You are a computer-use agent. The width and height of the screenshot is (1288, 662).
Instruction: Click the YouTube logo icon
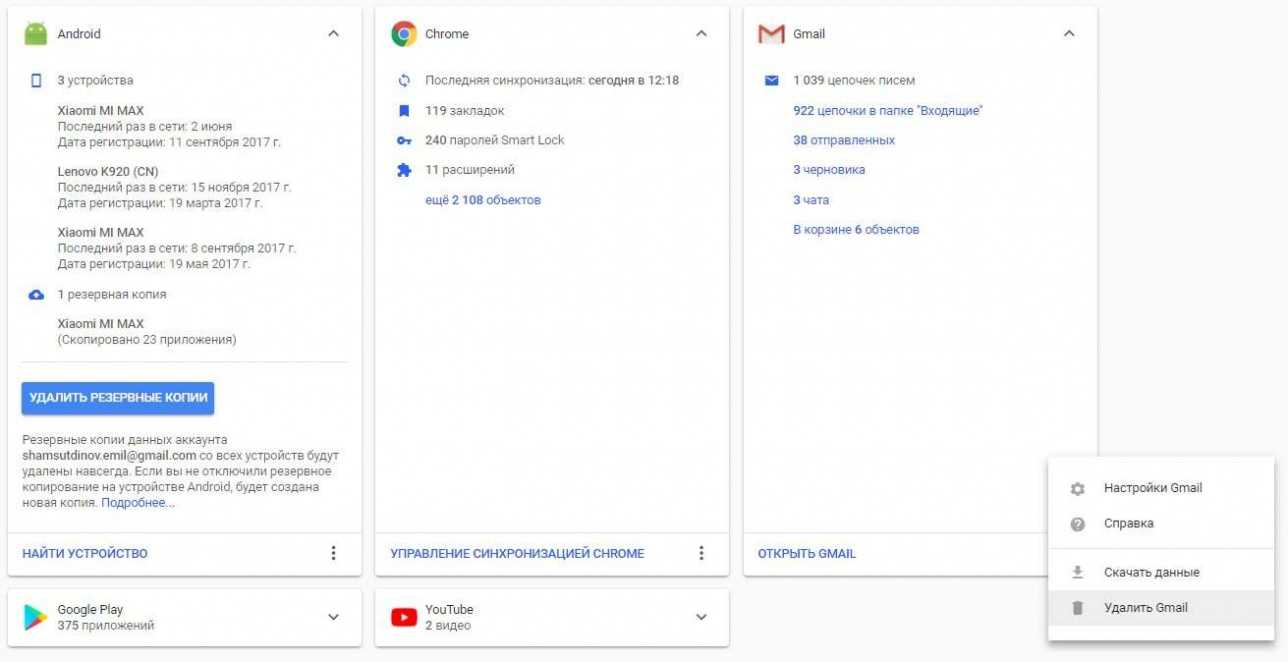pyautogui.click(x=404, y=618)
